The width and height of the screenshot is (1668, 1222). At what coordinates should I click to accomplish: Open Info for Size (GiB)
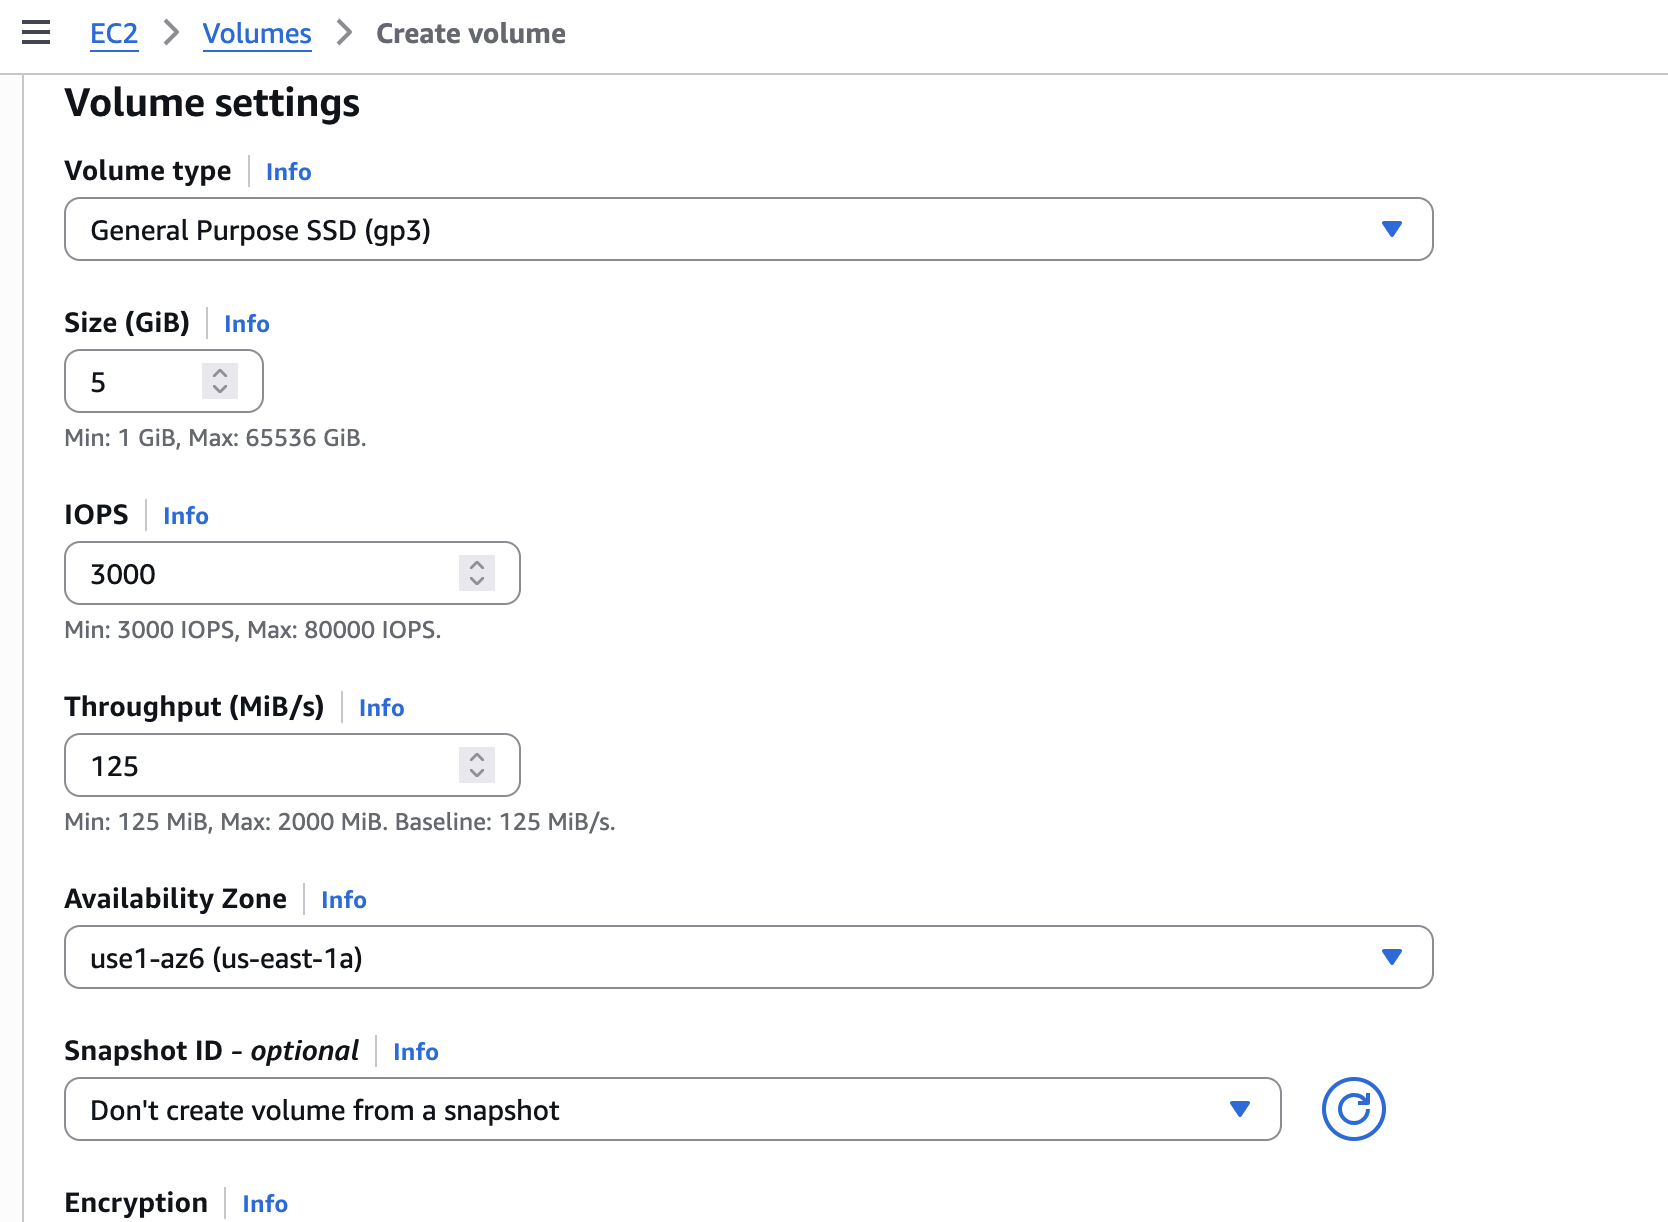[x=246, y=324]
